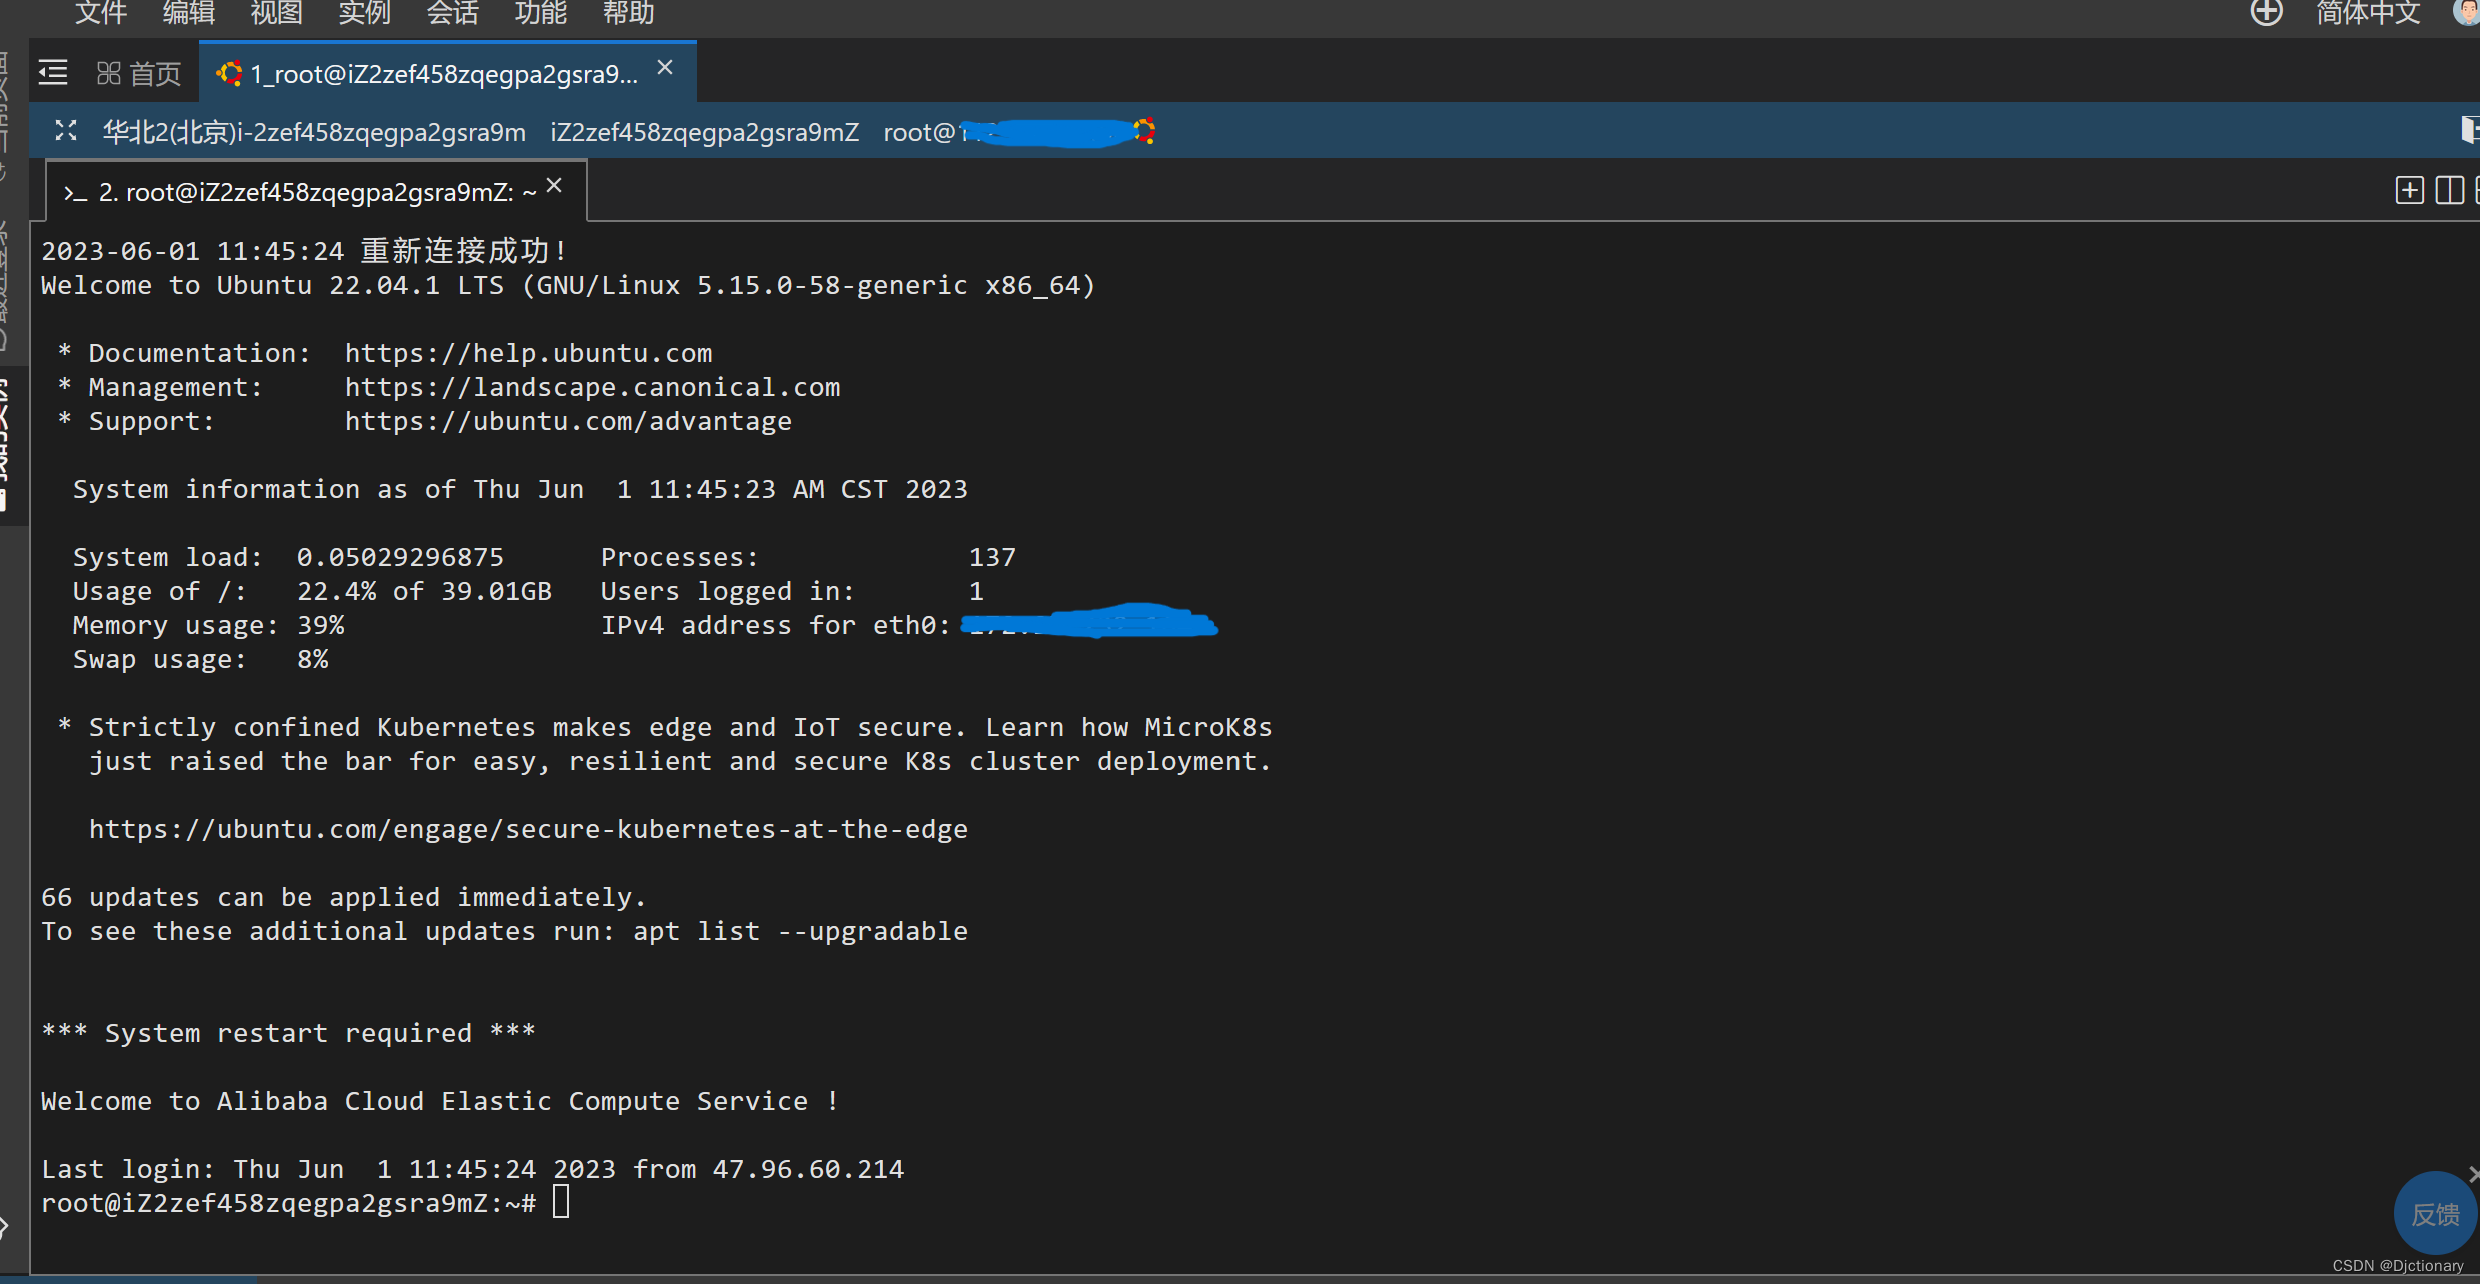The width and height of the screenshot is (2480, 1284).
Task: Close the terminal tab 2. root@iZ2zef458zqegpa2gsra9mZ
Action: [x=555, y=186]
